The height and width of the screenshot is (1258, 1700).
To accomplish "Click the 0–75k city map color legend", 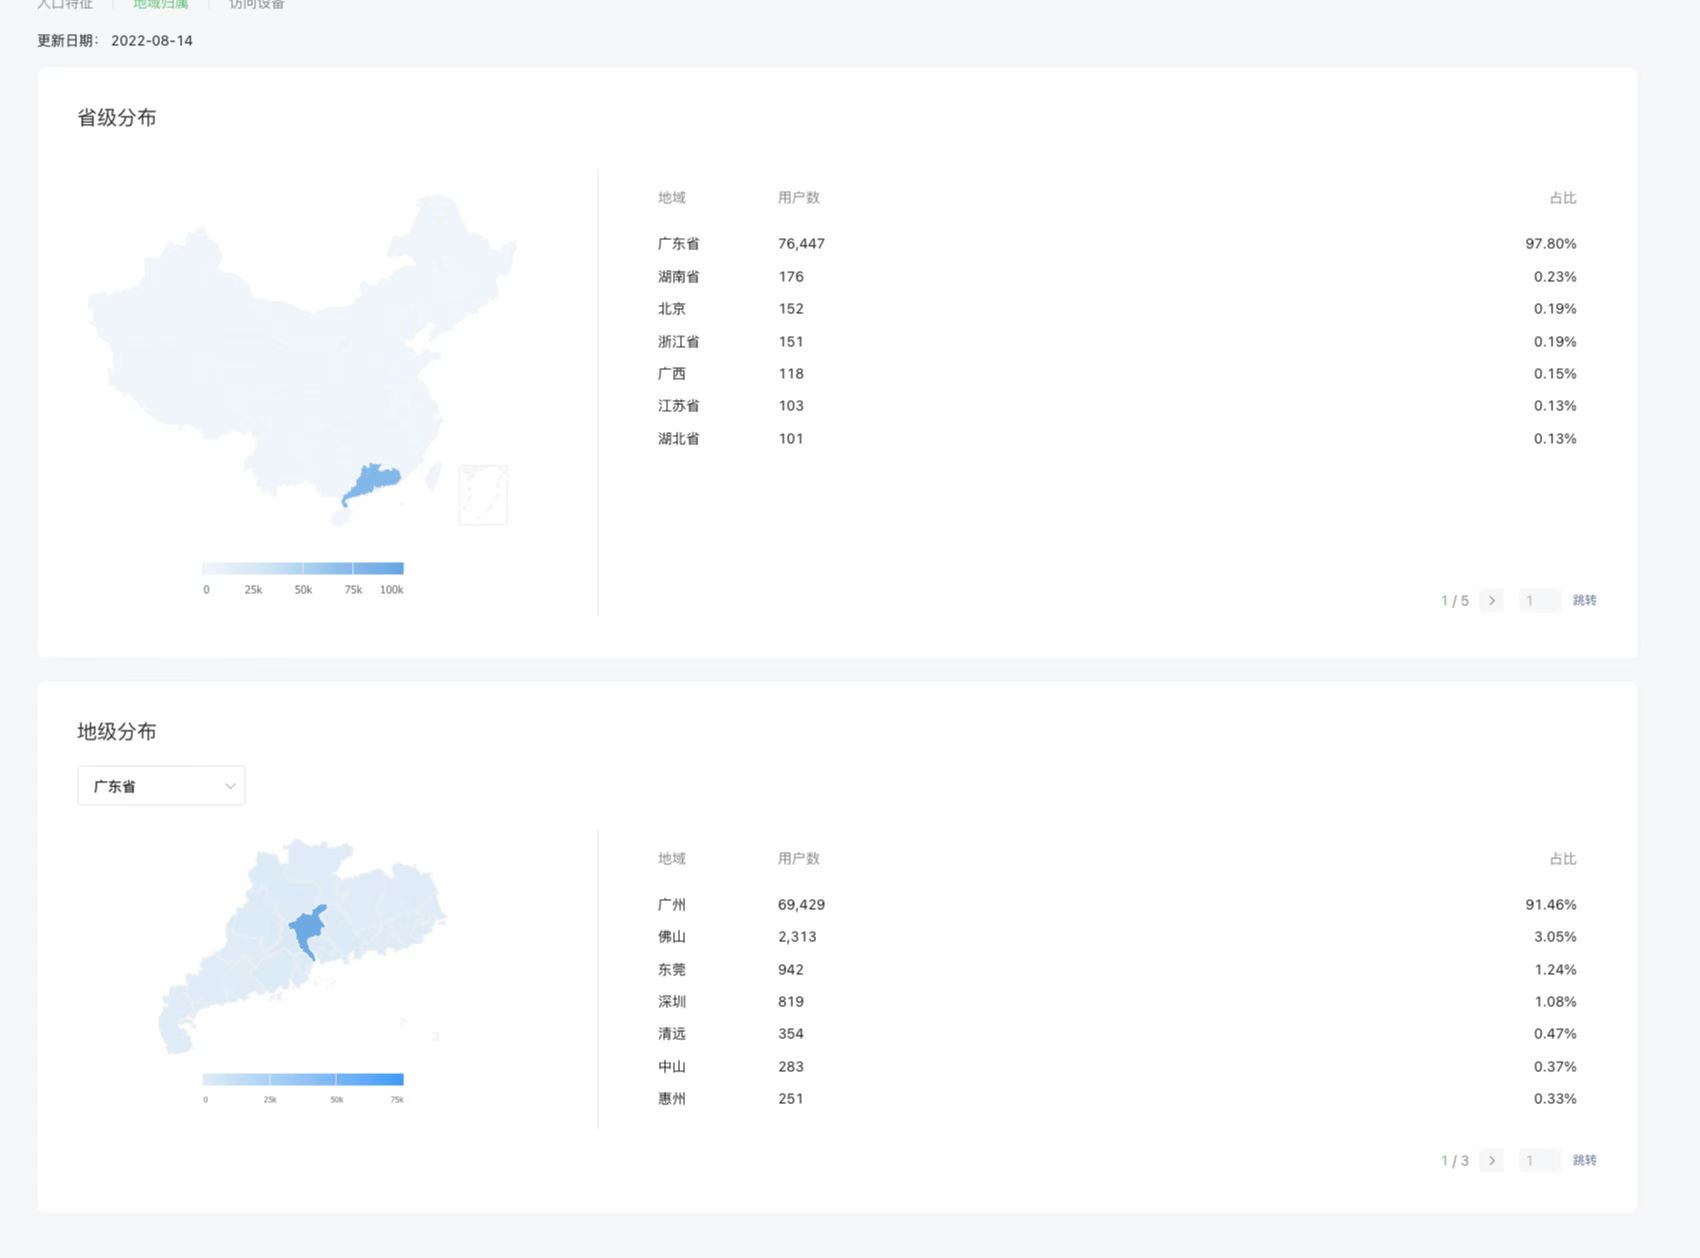I will tap(303, 1079).
